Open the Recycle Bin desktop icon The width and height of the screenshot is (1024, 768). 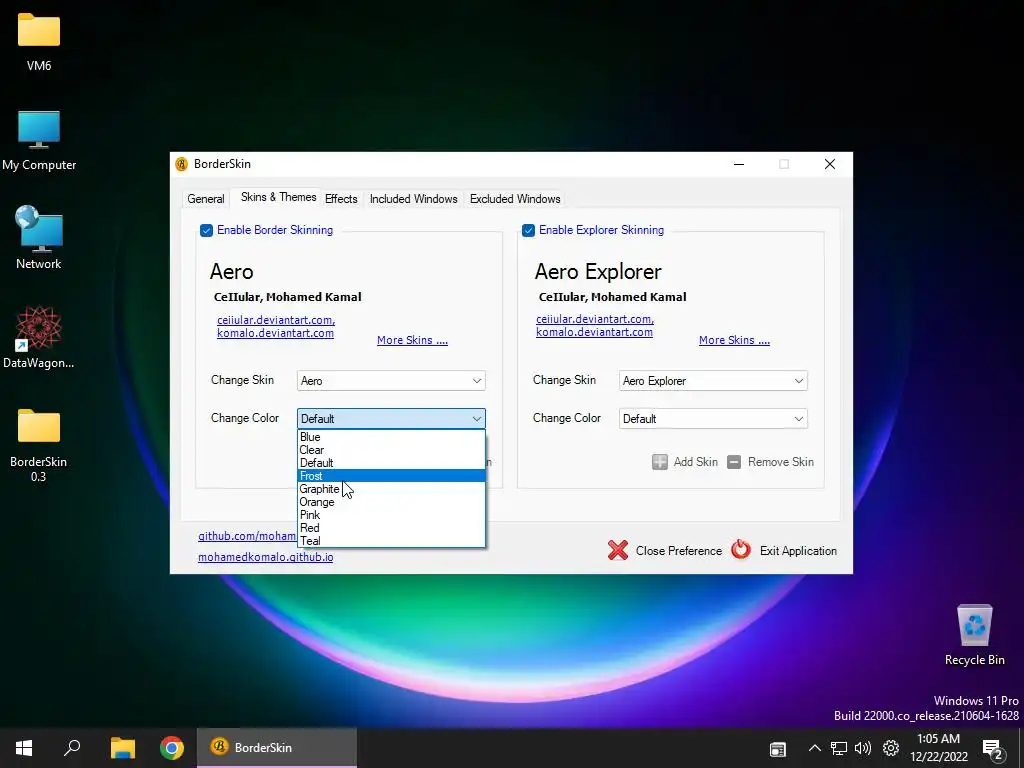974,635
